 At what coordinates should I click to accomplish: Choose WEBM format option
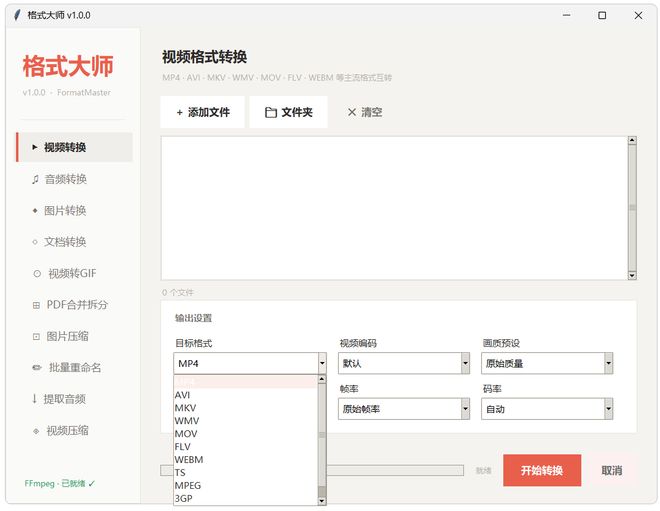[x=246, y=460]
